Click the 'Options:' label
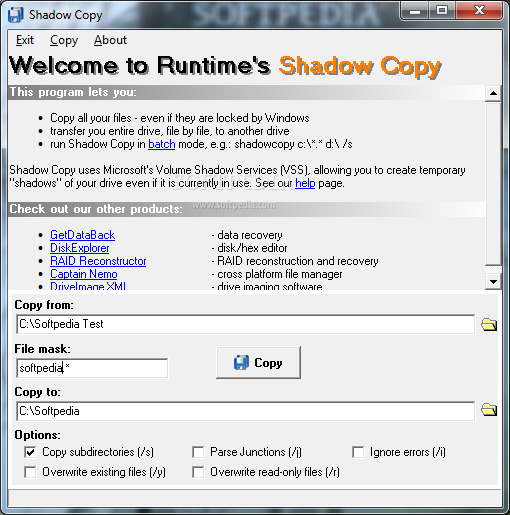The width and height of the screenshot is (510, 515). [x=38, y=435]
